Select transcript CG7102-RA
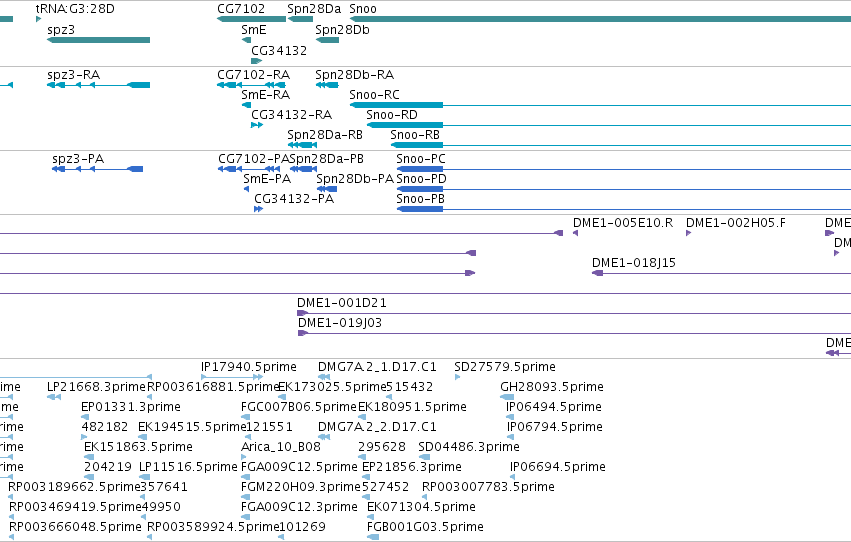 (x=251, y=85)
